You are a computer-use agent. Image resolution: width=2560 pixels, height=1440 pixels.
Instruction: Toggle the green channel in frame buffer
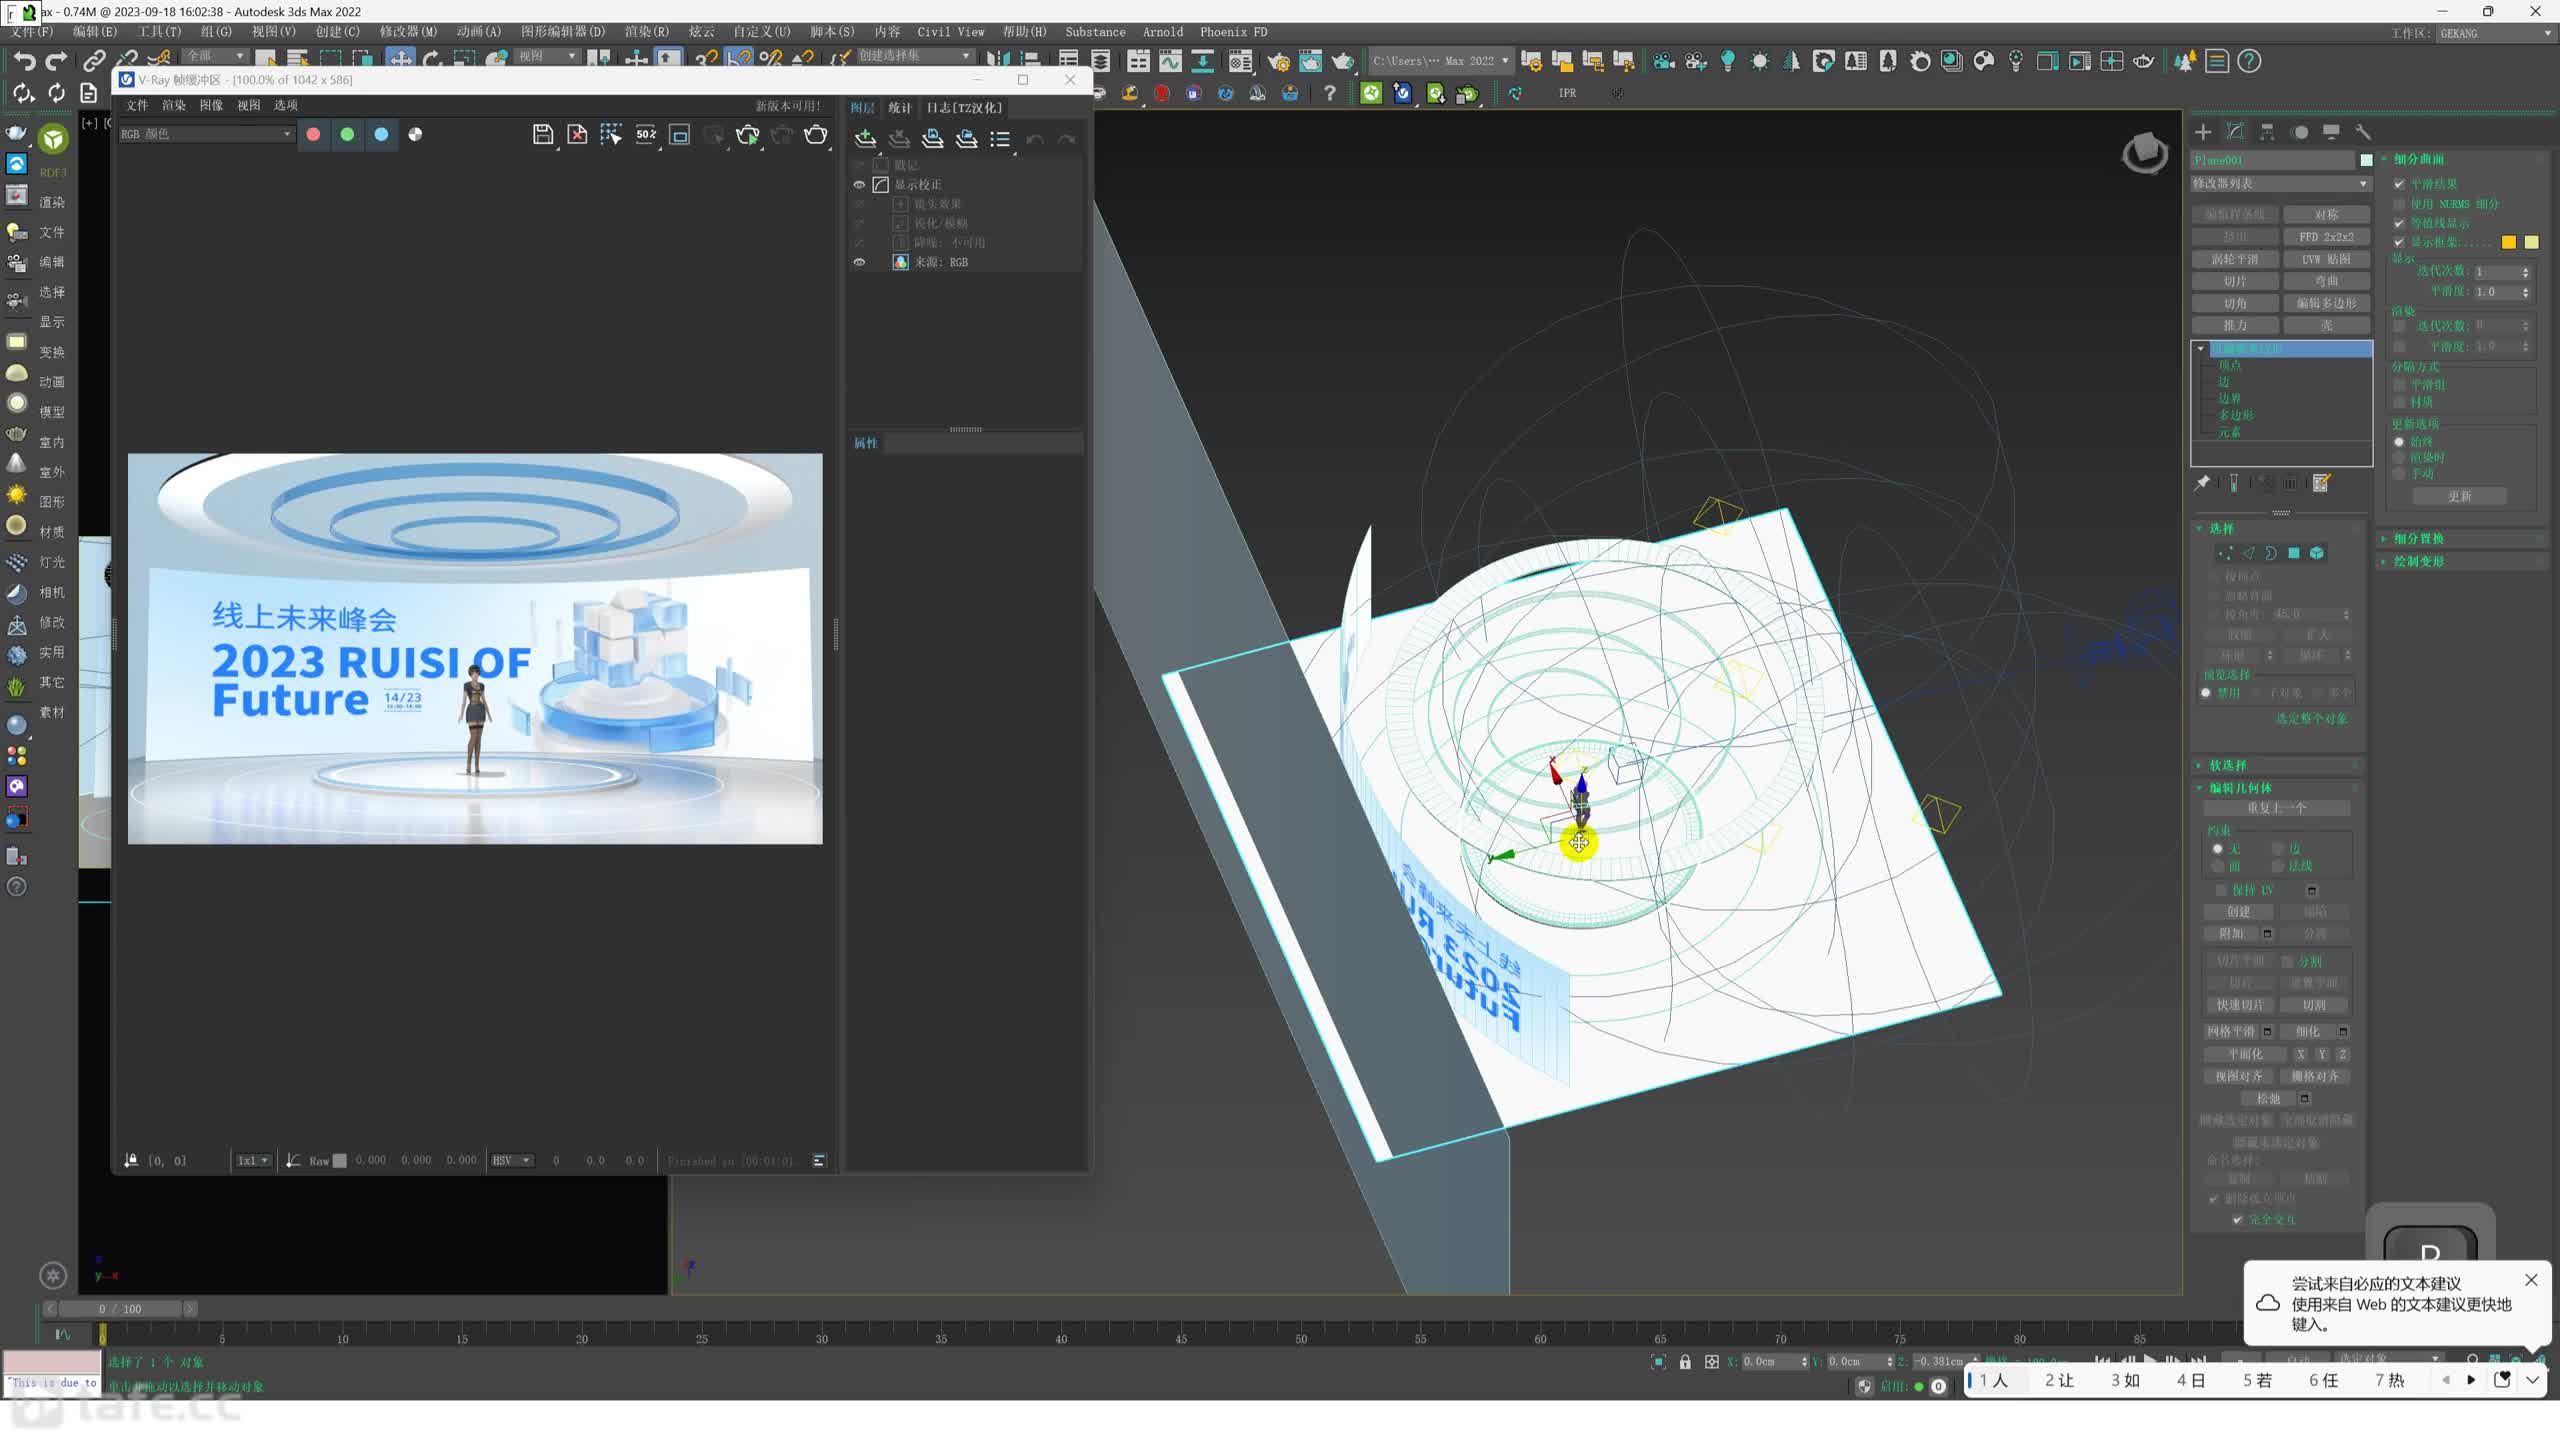(x=347, y=134)
